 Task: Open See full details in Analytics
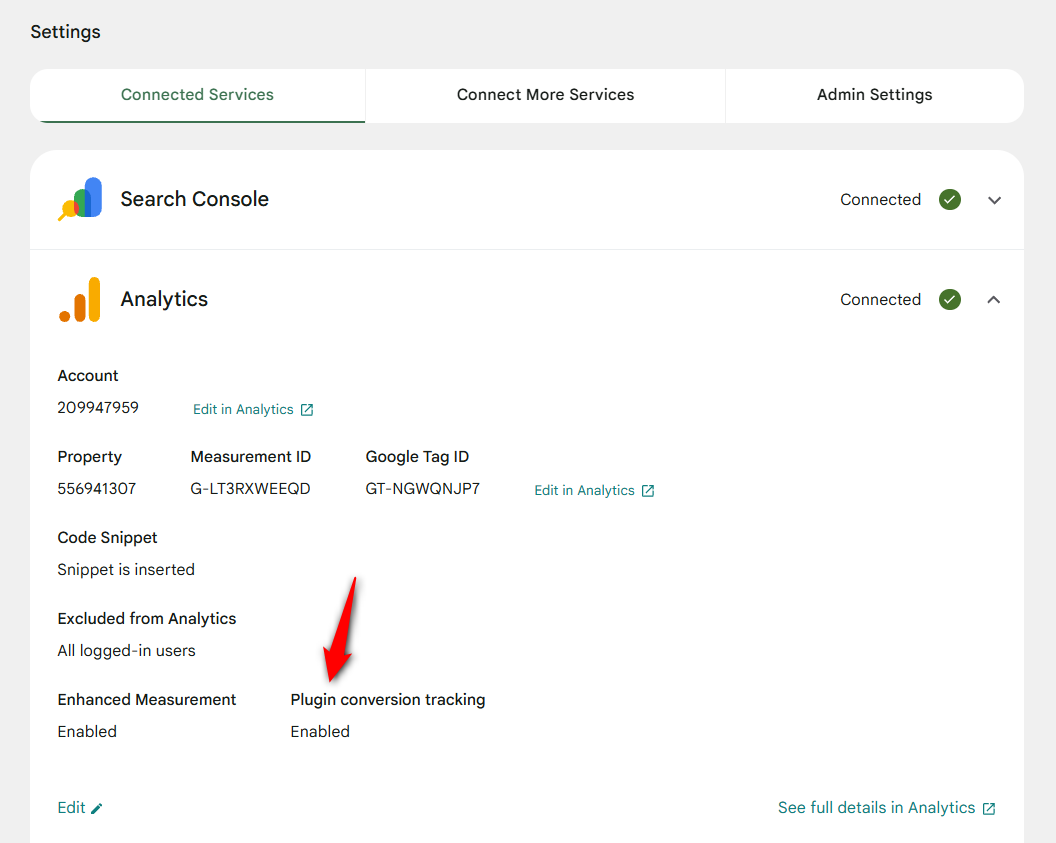click(x=886, y=808)
